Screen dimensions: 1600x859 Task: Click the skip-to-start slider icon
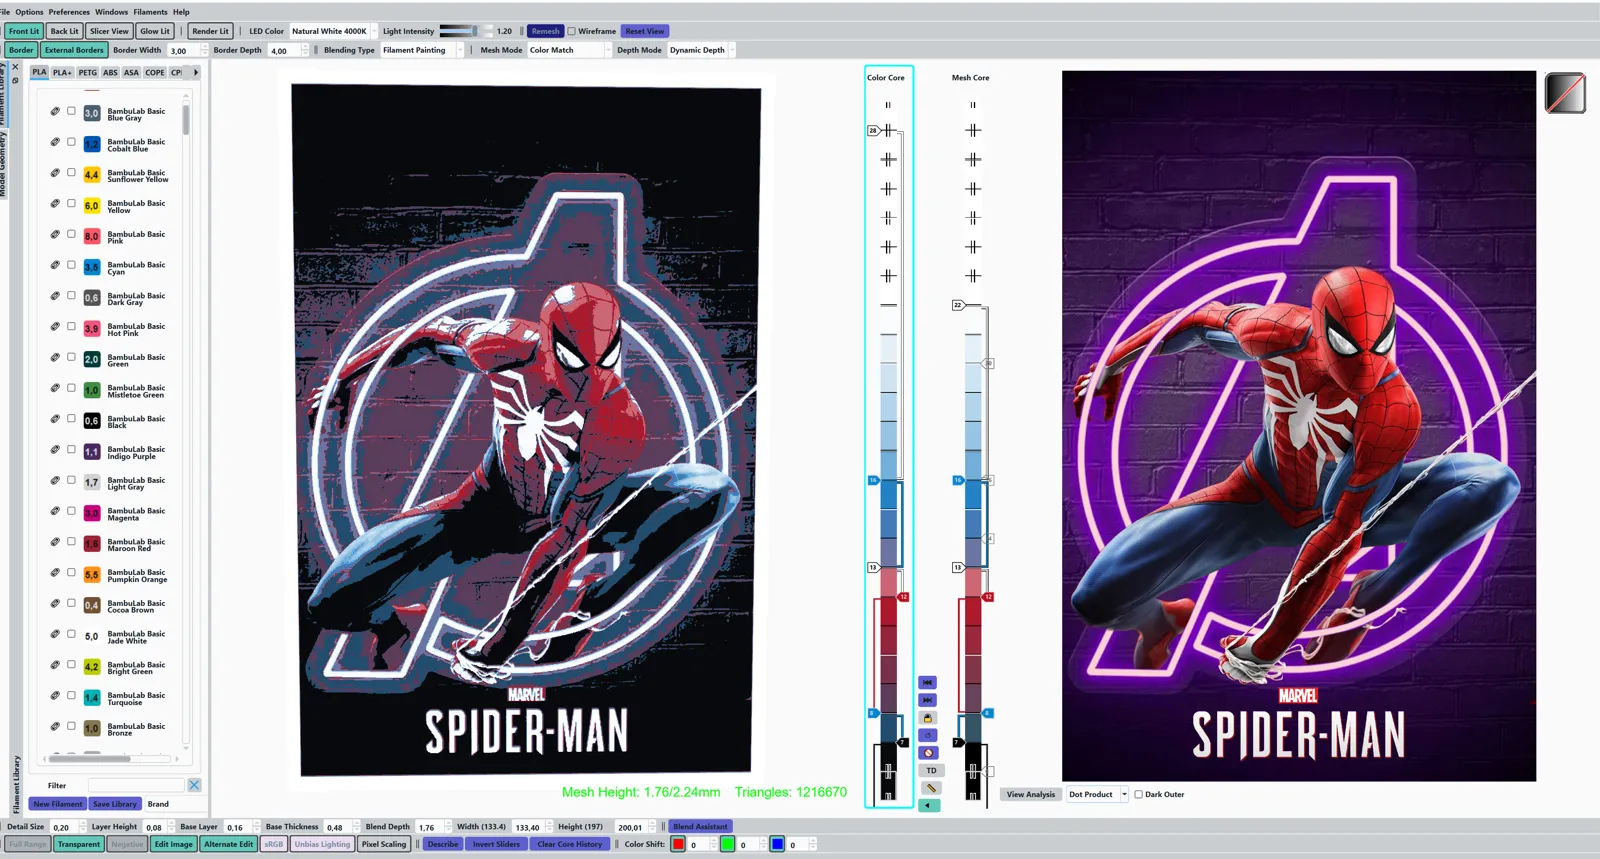click(928, 683)
